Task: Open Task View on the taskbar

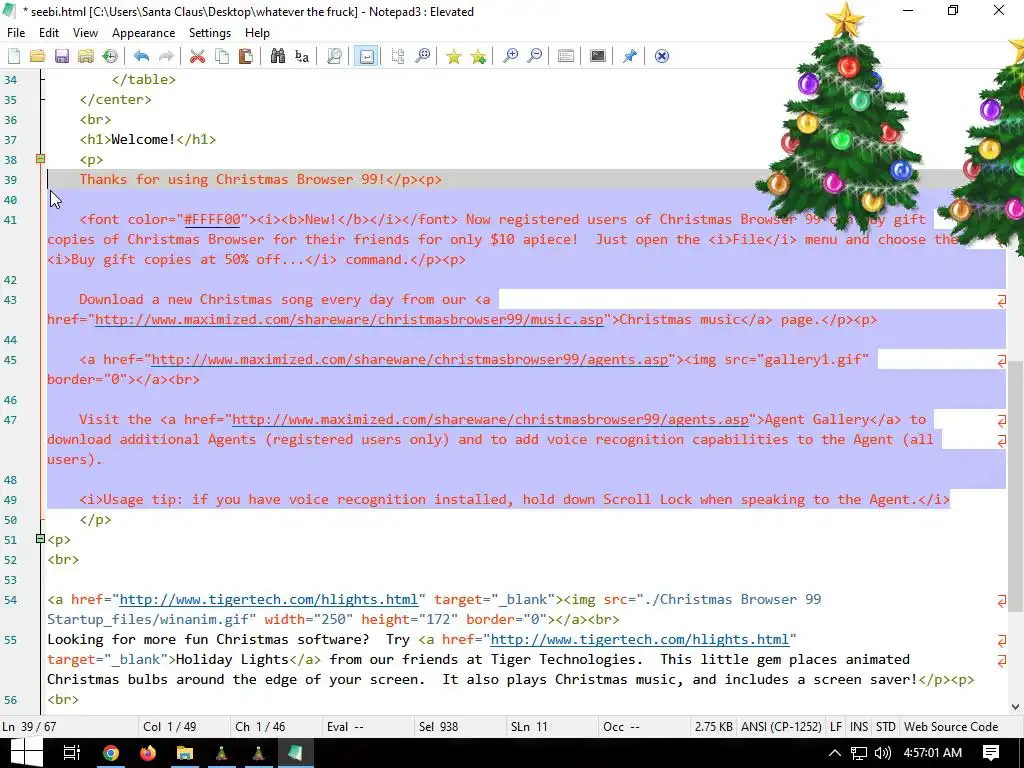Action: click(71, 753)
